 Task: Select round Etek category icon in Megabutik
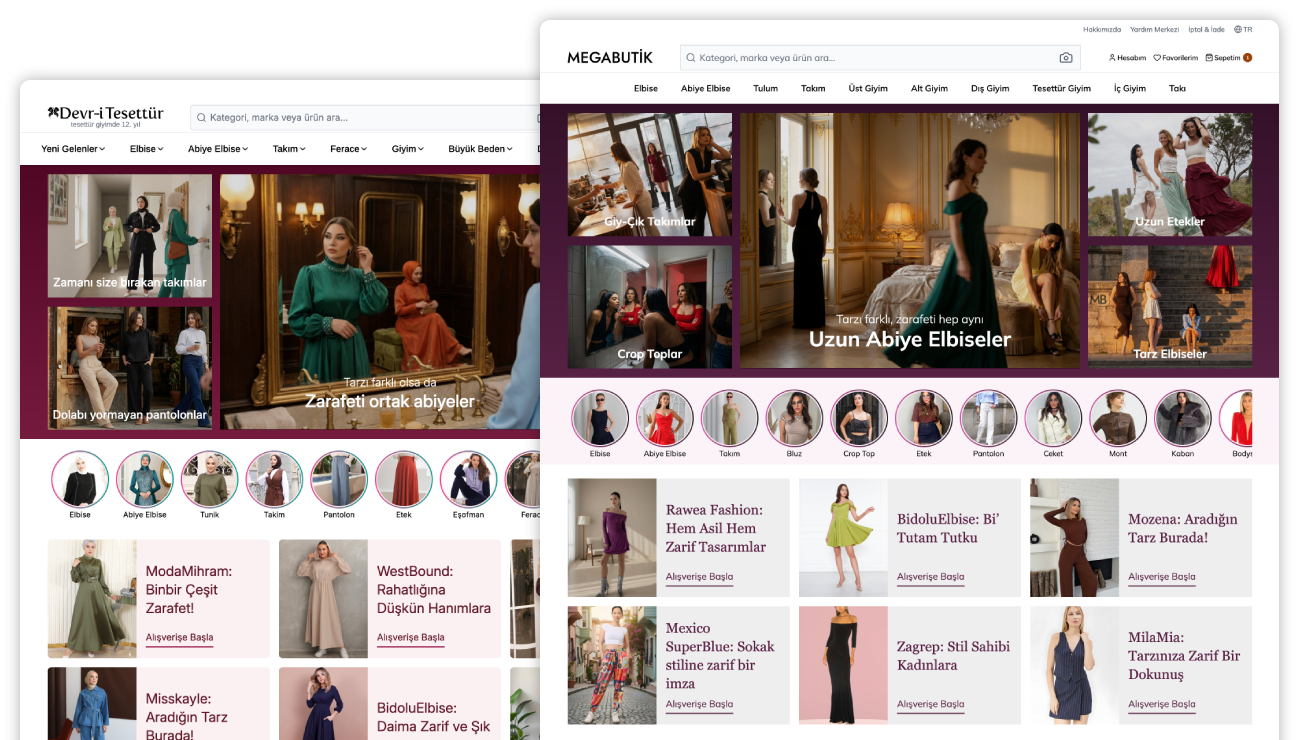click(924, 418)
